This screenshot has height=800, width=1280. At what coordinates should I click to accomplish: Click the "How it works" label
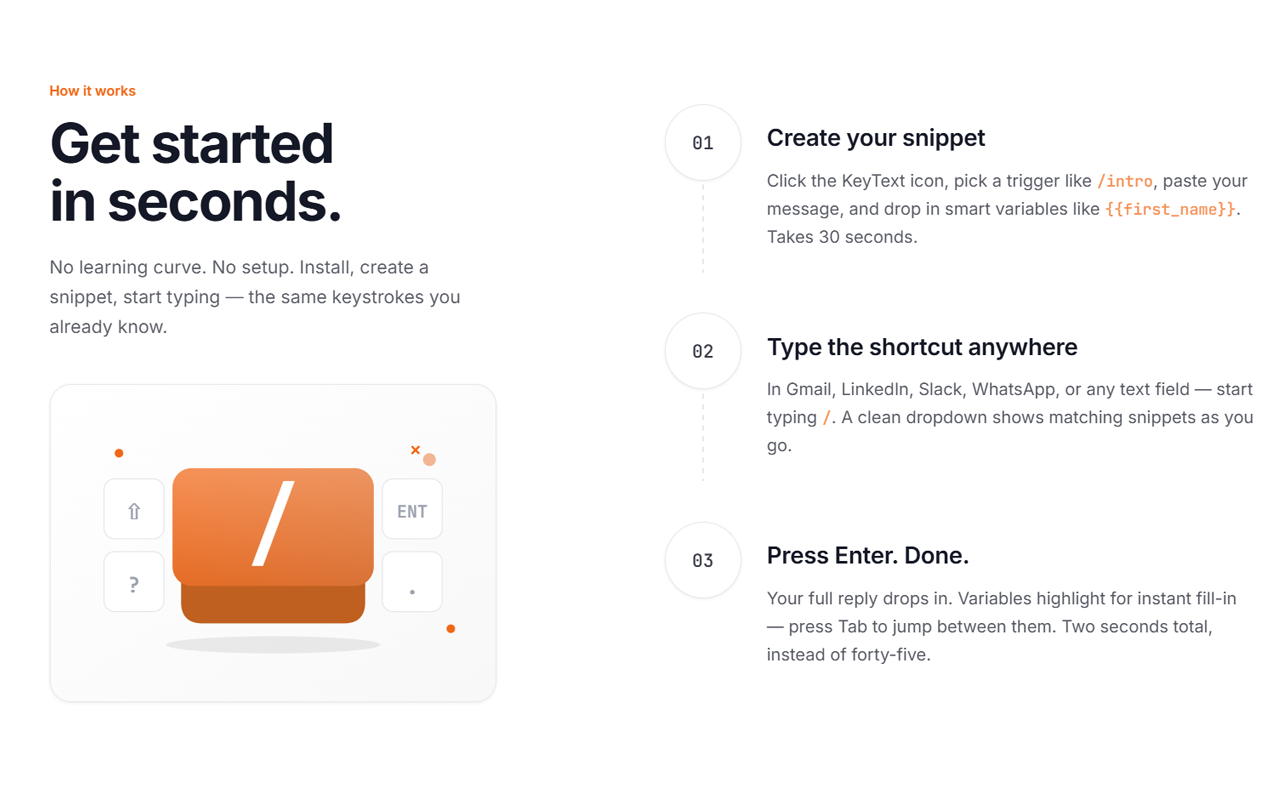(92, 91)
